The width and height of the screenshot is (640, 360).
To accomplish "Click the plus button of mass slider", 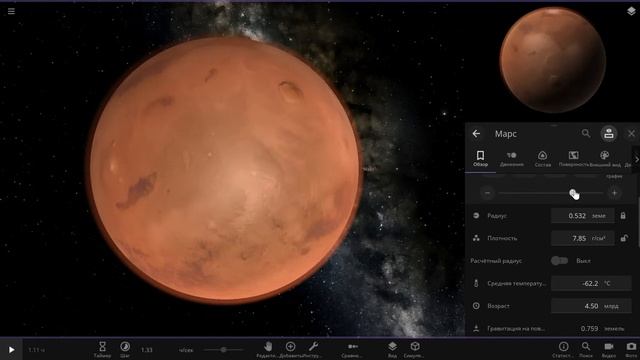I will click(614, 193).
